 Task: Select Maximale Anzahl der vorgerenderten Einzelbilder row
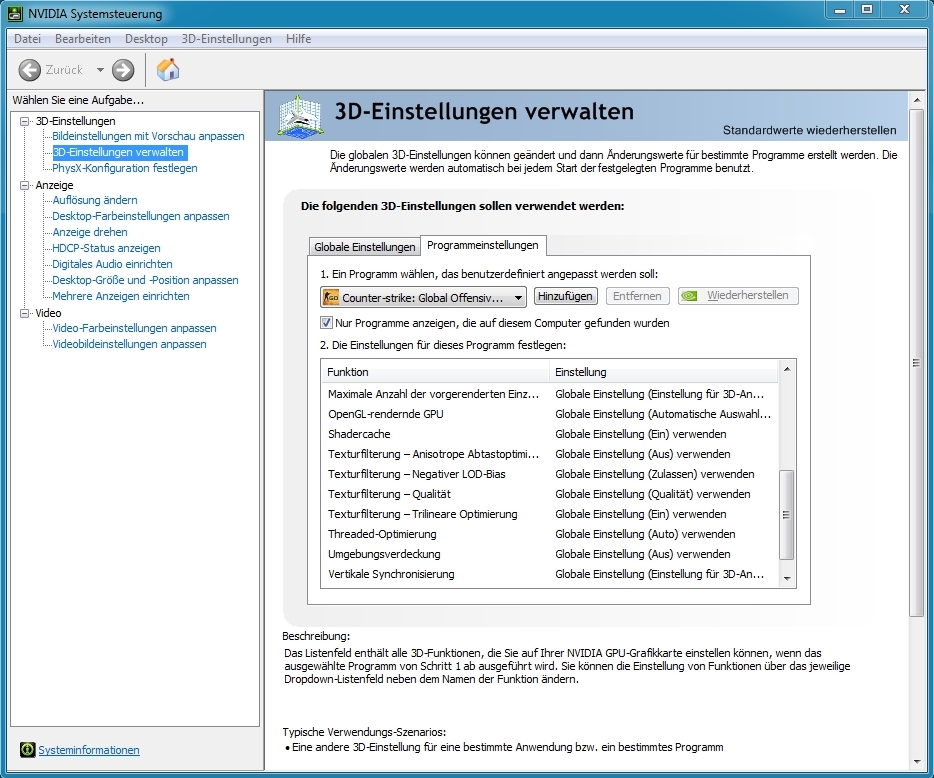point(550,394)
